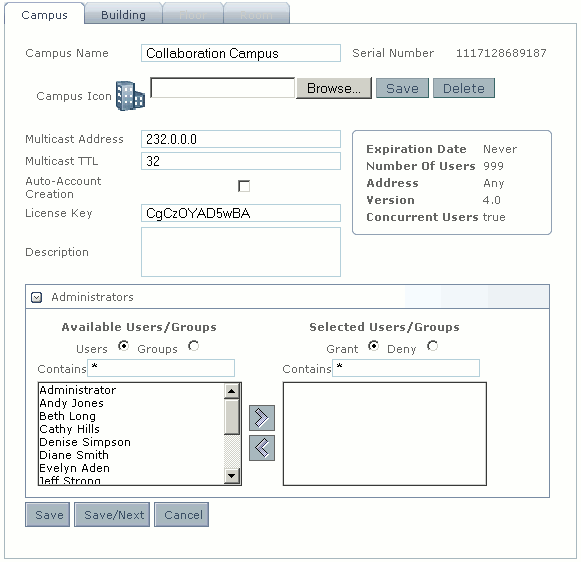Move selected user to Selected list arrow
This screenshot has width=581, height=562.
(262, 418)
